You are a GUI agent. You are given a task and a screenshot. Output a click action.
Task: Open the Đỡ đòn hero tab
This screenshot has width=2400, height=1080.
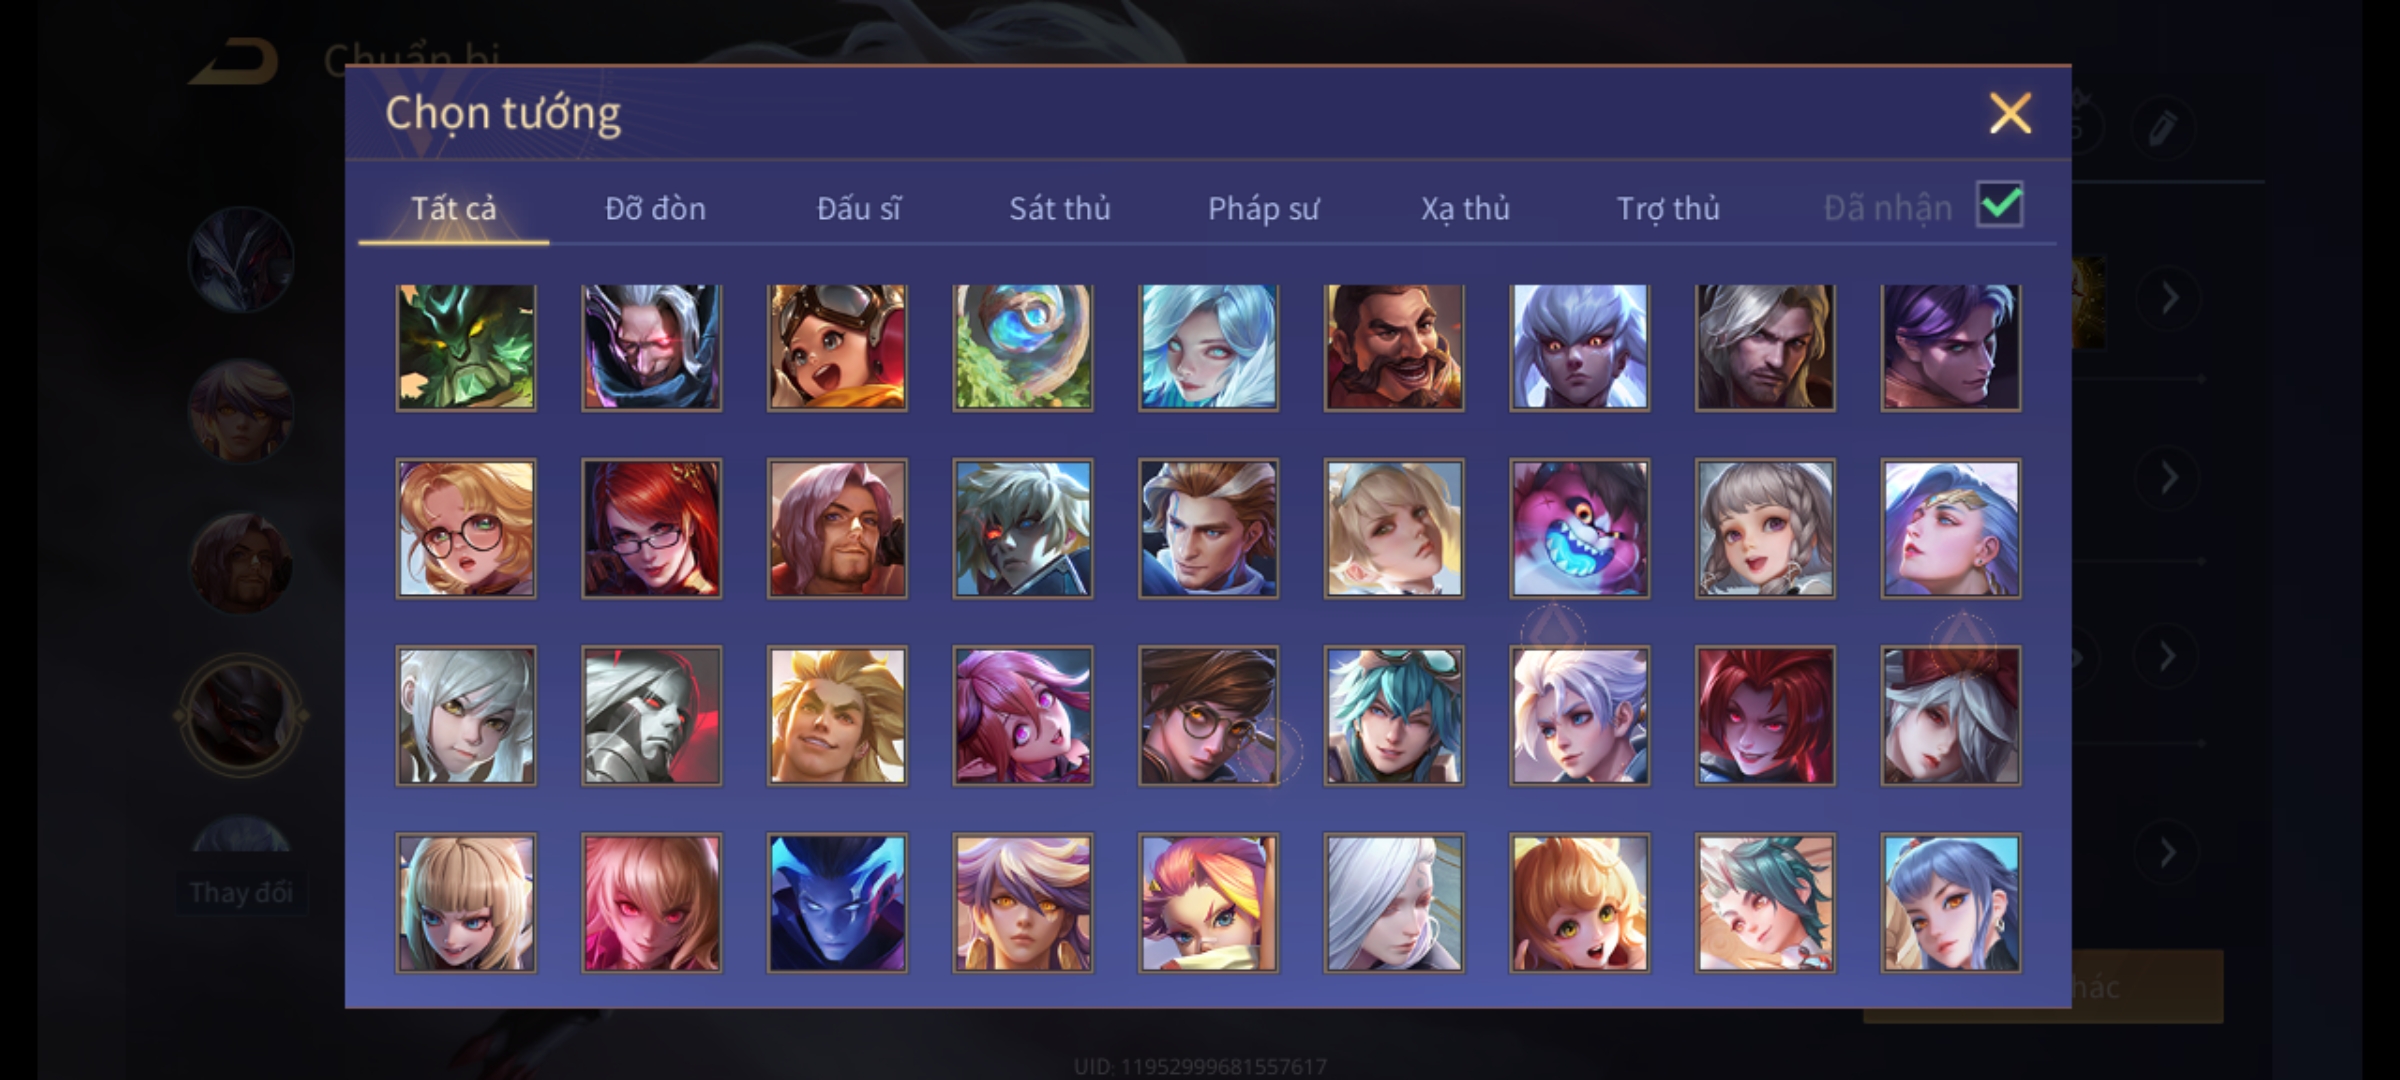pos(656,208)
